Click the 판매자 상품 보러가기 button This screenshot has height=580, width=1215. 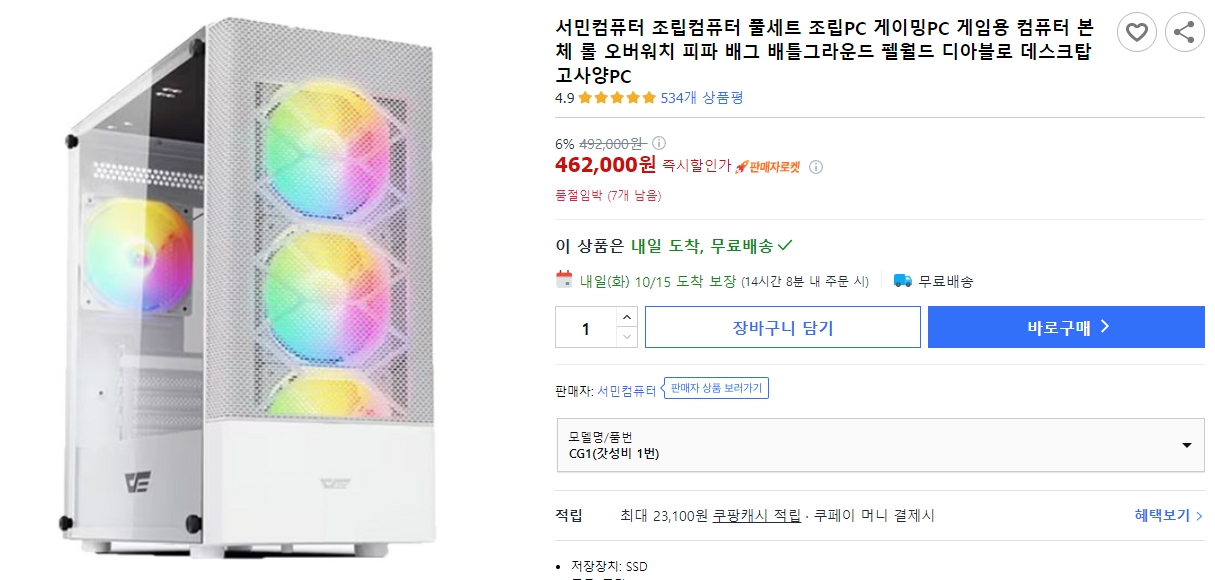716,390
